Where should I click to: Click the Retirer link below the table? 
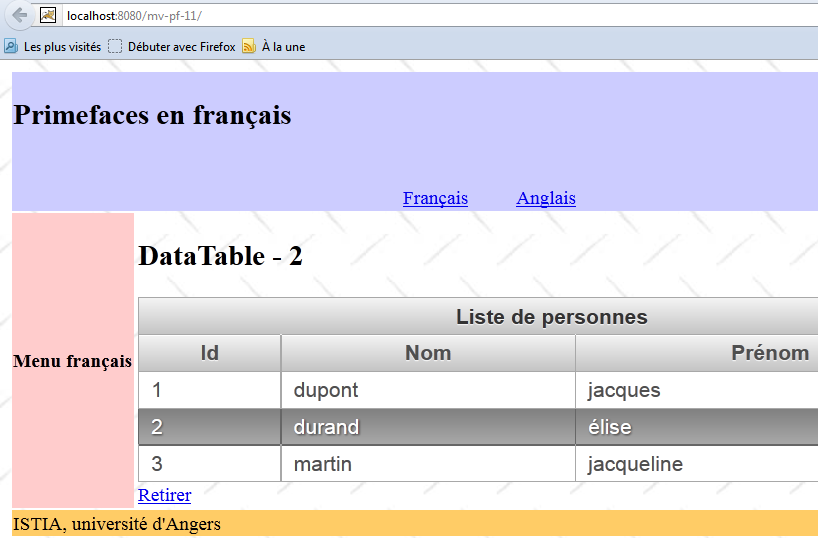click(x=164, y=495)
